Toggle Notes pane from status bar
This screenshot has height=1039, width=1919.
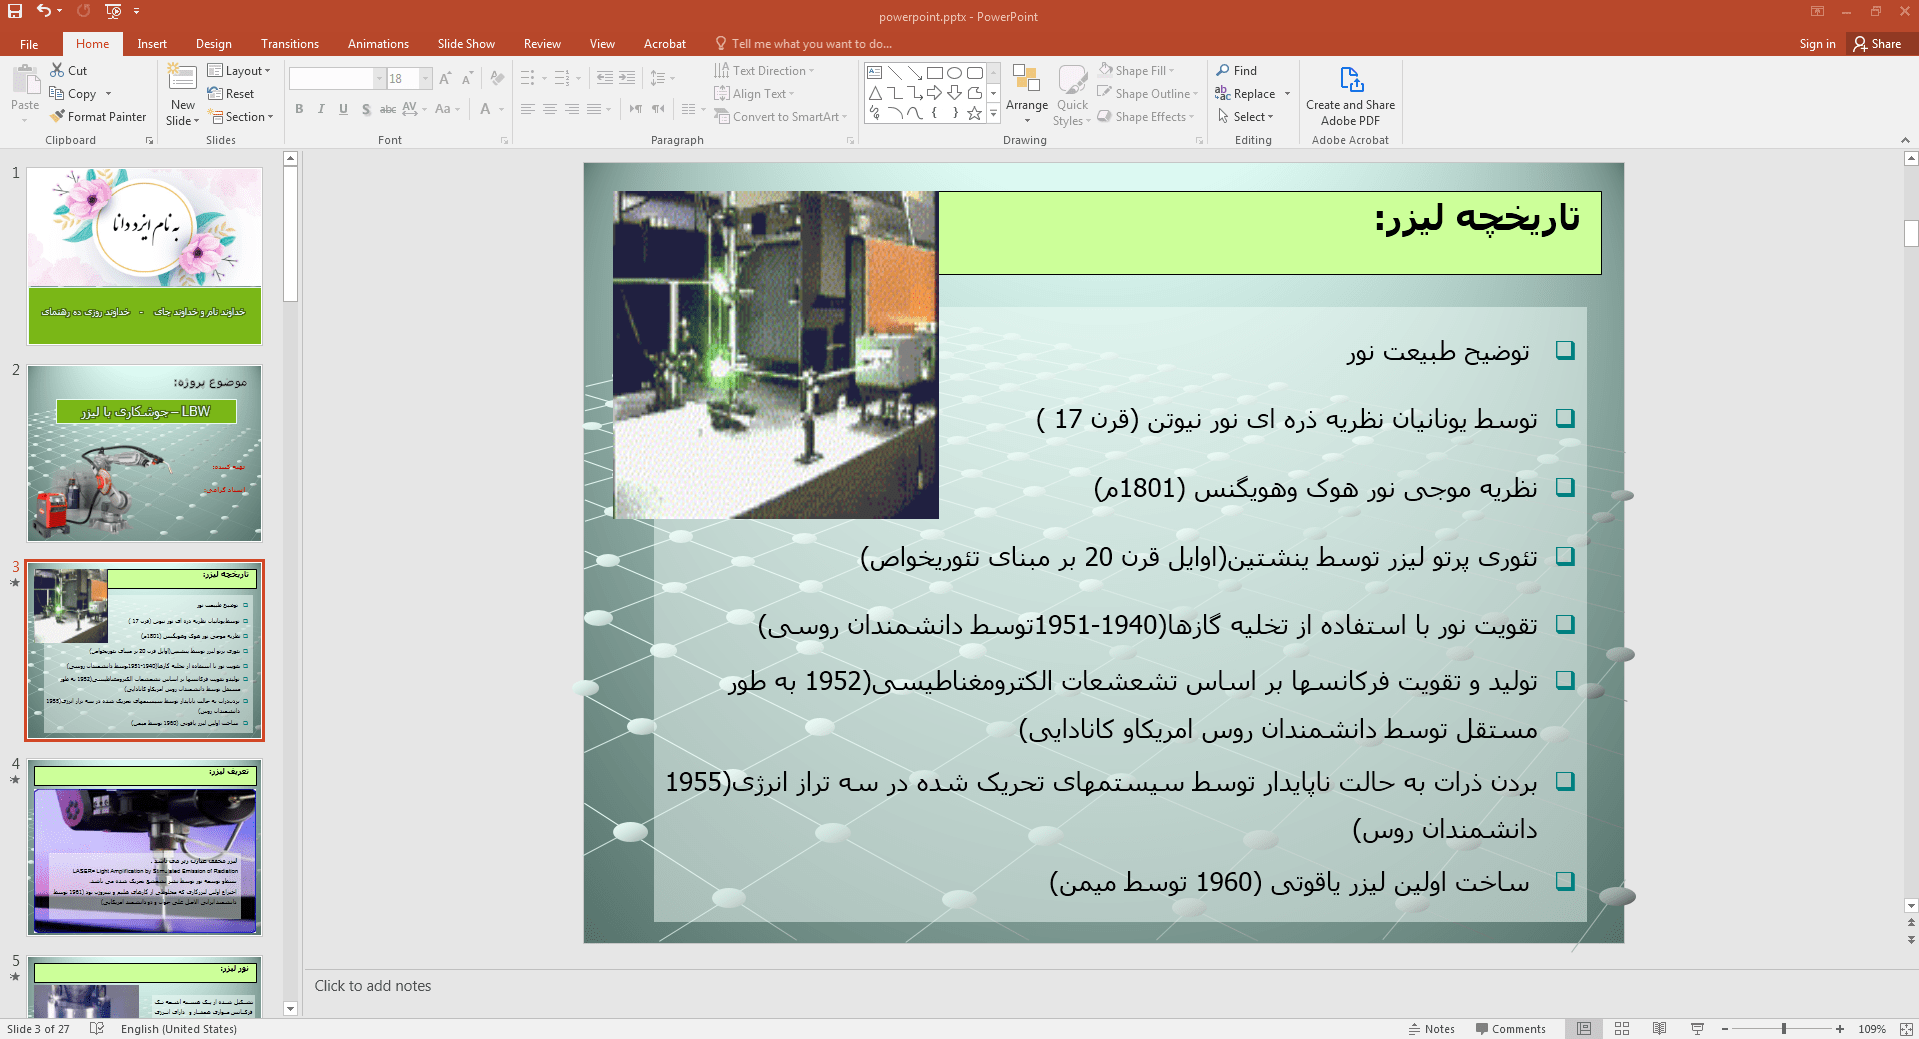click(x=1431, y=1029)
